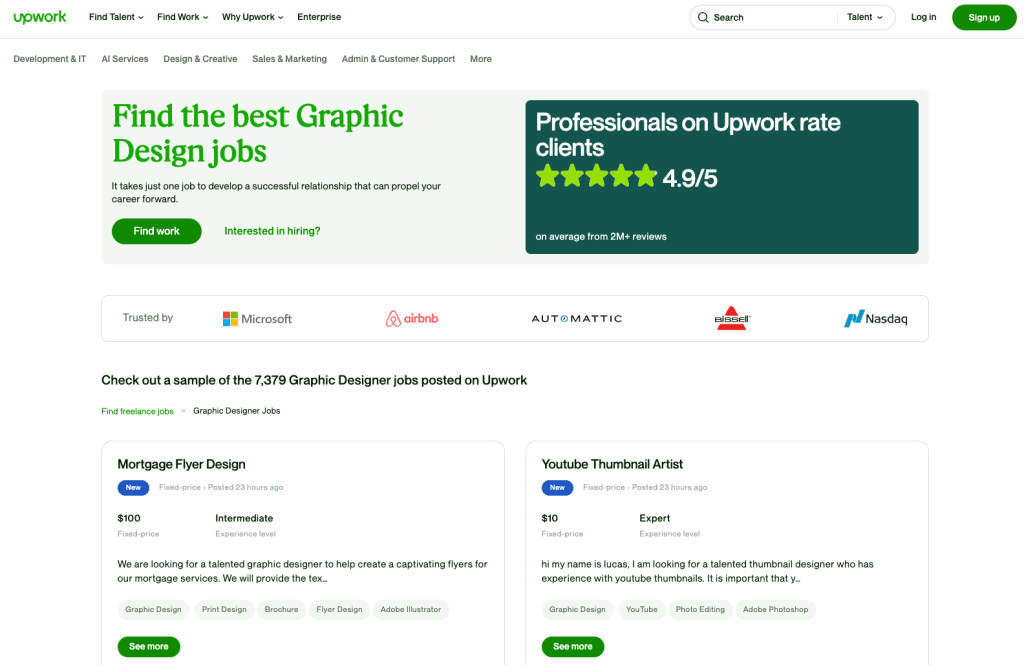This screenshot has width=1024, height=665.
Task: Expand the Why Upwork menu
Action: (x=253, y=17)
